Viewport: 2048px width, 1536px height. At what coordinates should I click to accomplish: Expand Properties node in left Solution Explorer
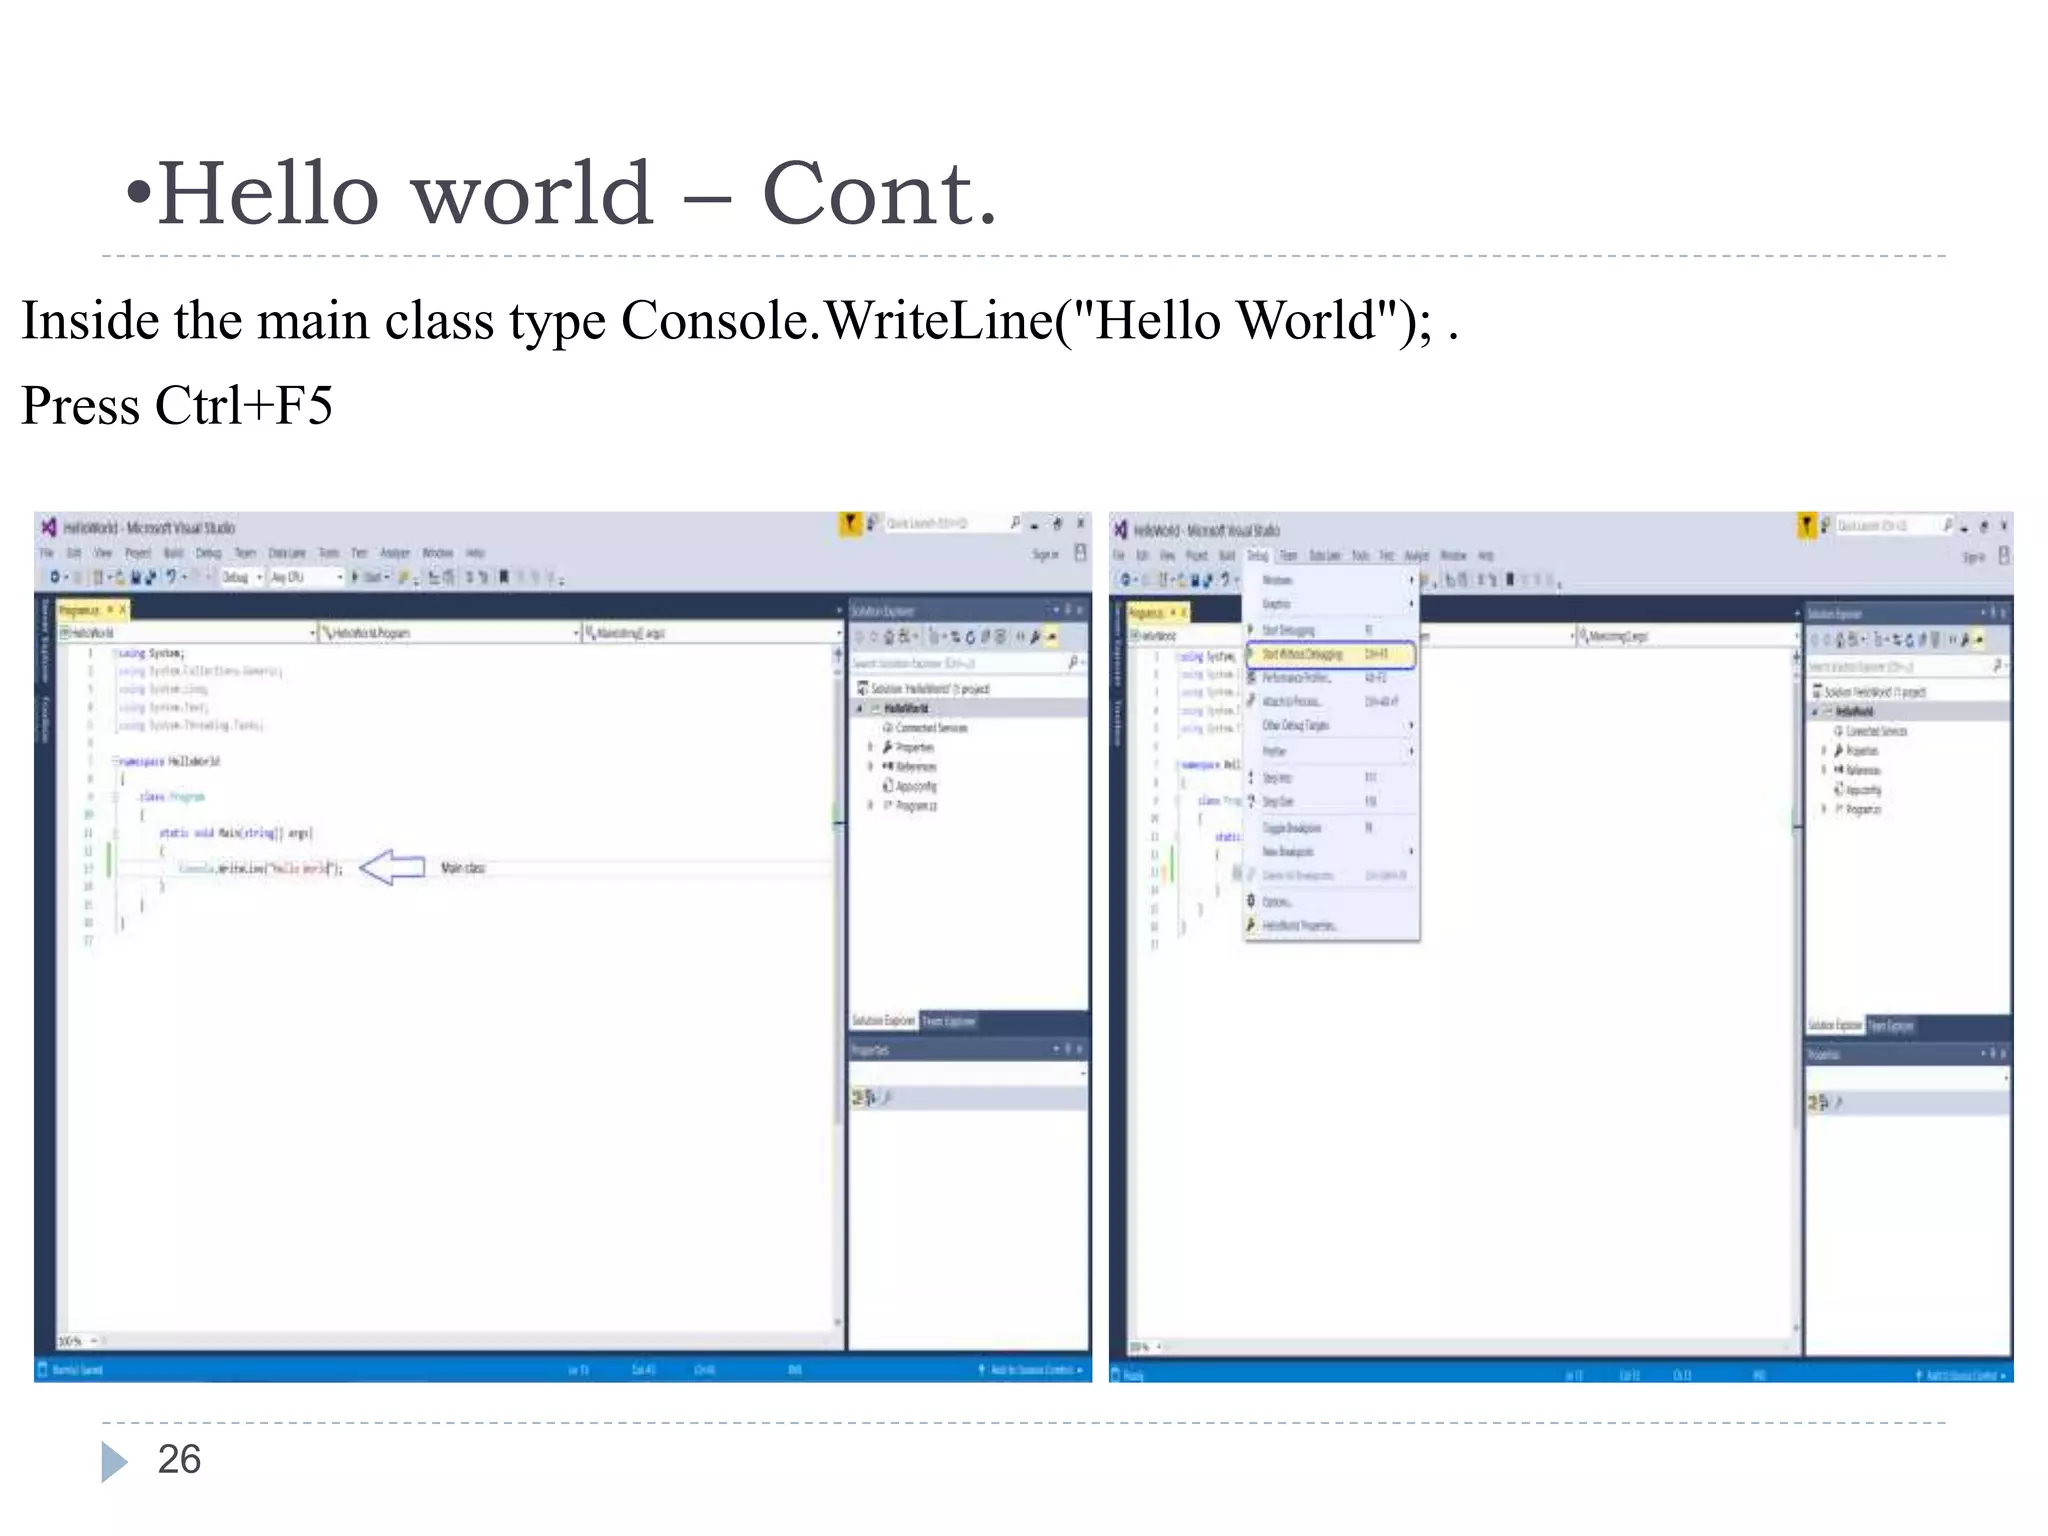pyautogui.click(x=870, y=747)
